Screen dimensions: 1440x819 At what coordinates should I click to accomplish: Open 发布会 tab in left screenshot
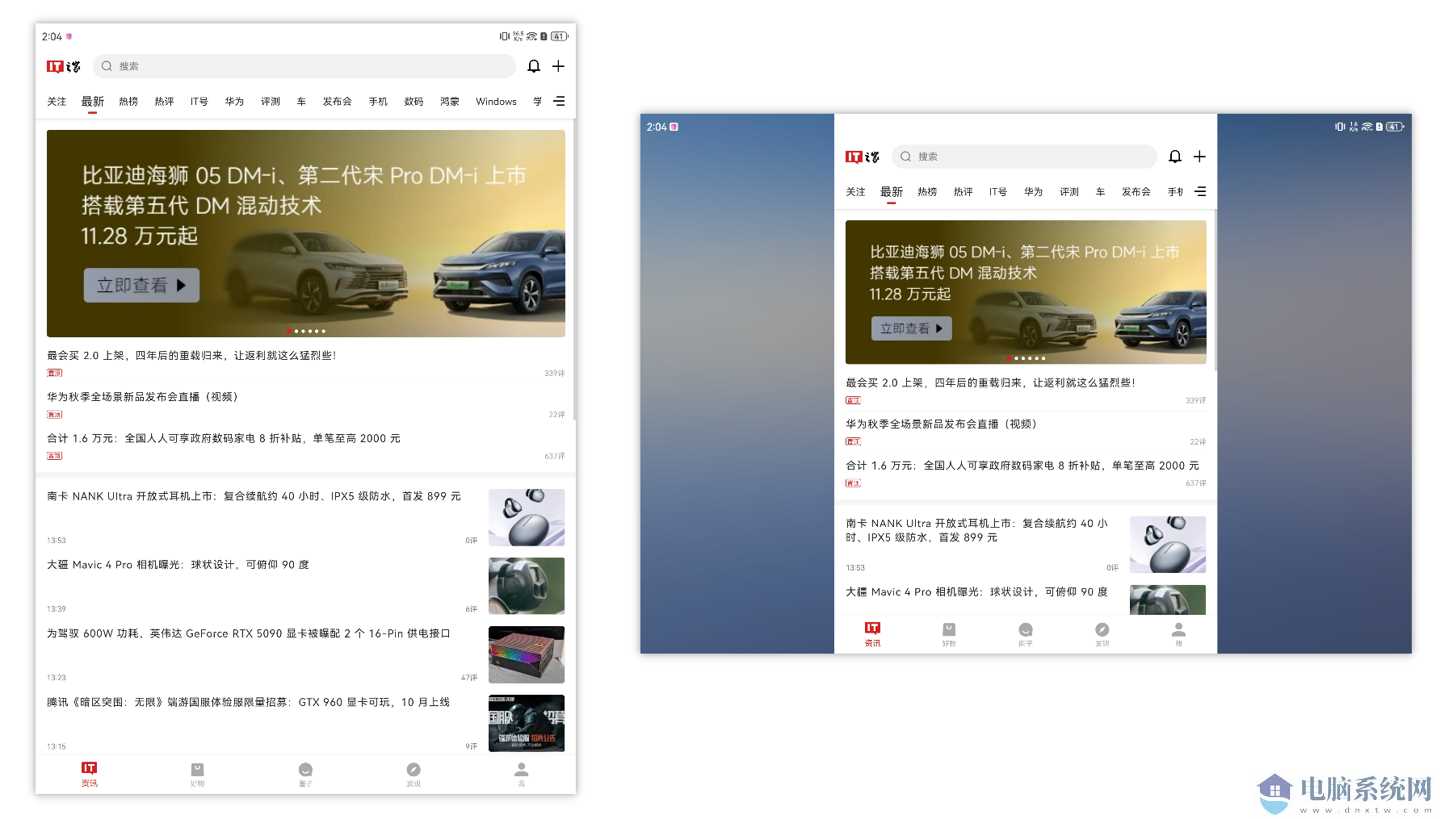337,101
